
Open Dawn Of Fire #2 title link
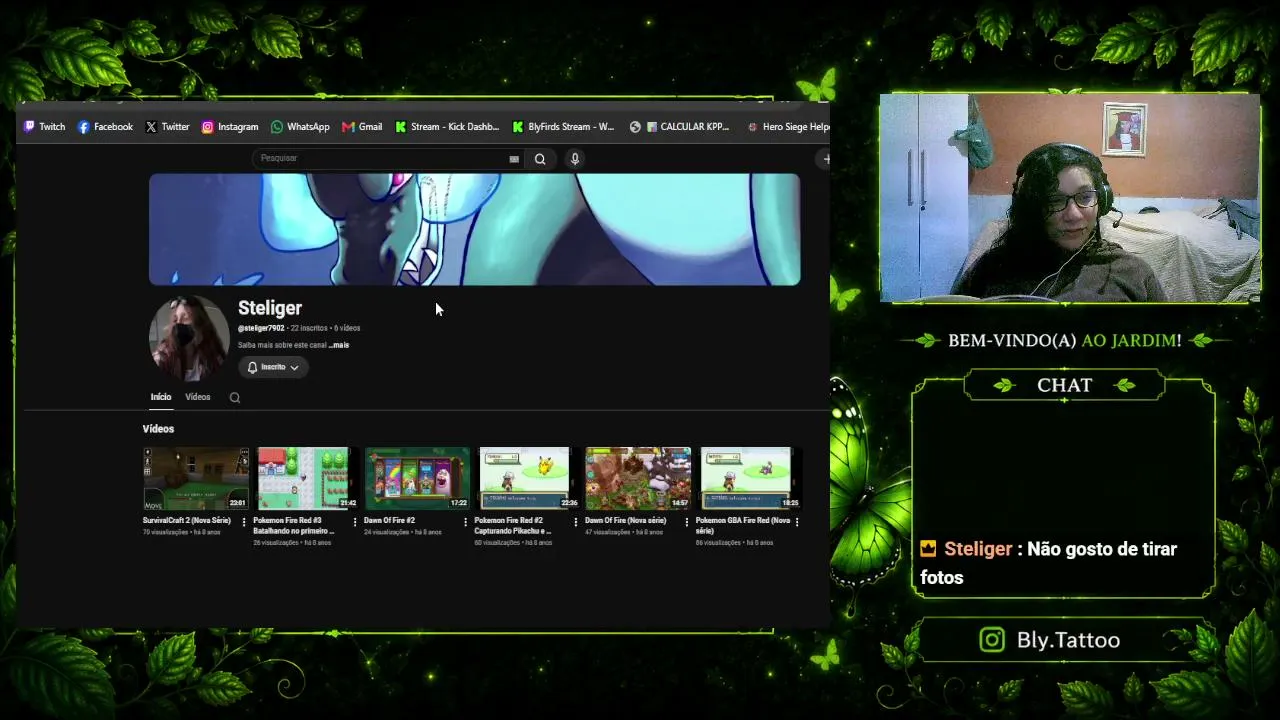[x=389, y=521]
